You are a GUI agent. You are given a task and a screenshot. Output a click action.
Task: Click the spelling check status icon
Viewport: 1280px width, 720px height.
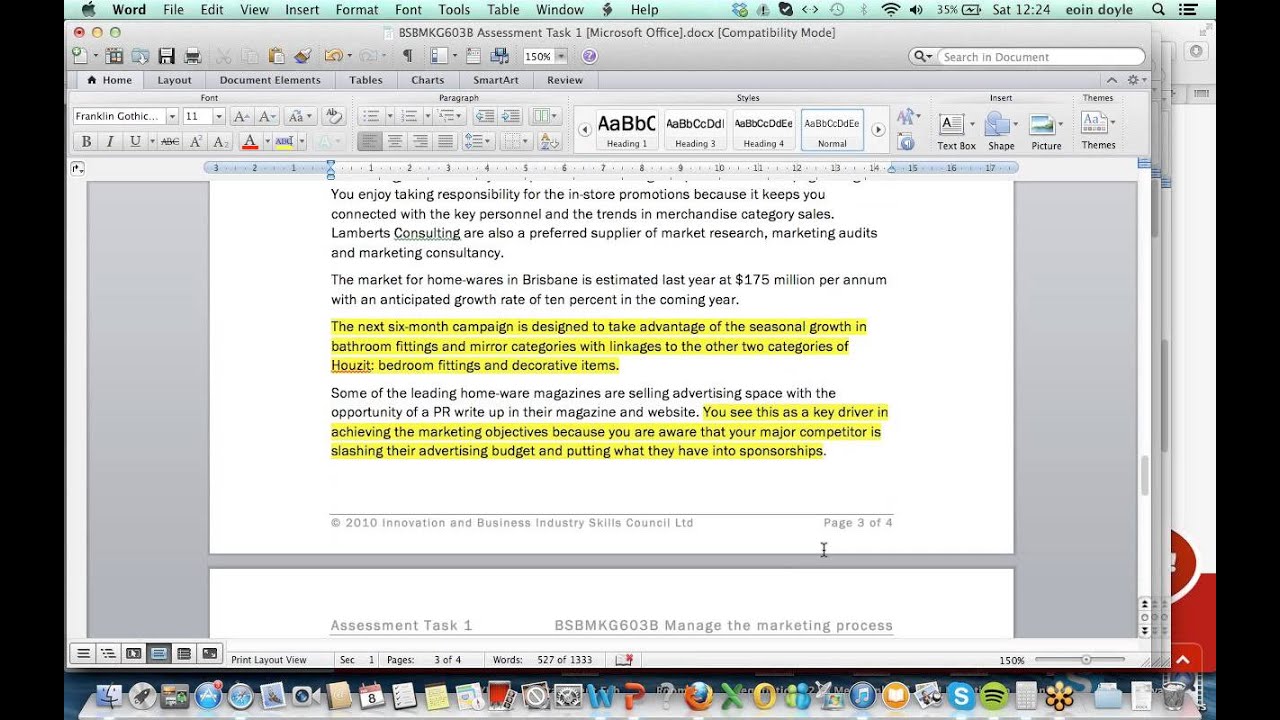click(x=624, y=660)
